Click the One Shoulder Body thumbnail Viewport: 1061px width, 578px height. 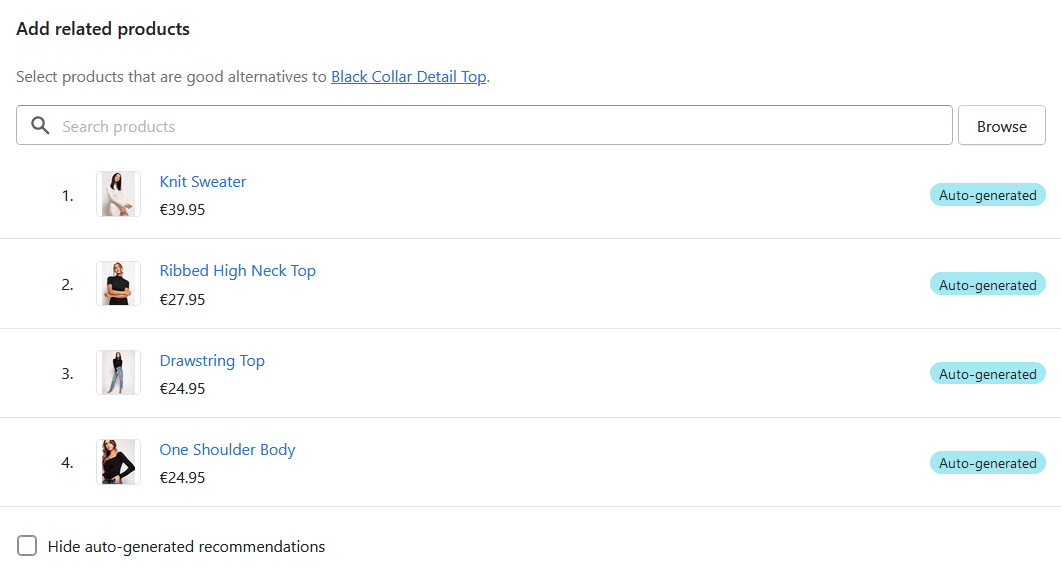pyautogui.click(x=118, y=462)
